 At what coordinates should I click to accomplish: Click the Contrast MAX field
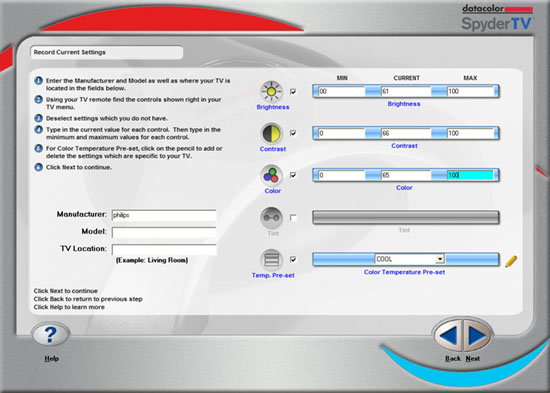(x=470, y=133)
